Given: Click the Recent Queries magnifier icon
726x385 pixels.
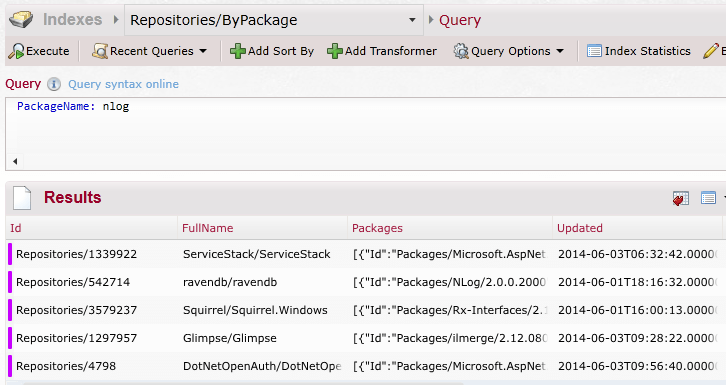Looking at the screenshot, I should [100, 51].
